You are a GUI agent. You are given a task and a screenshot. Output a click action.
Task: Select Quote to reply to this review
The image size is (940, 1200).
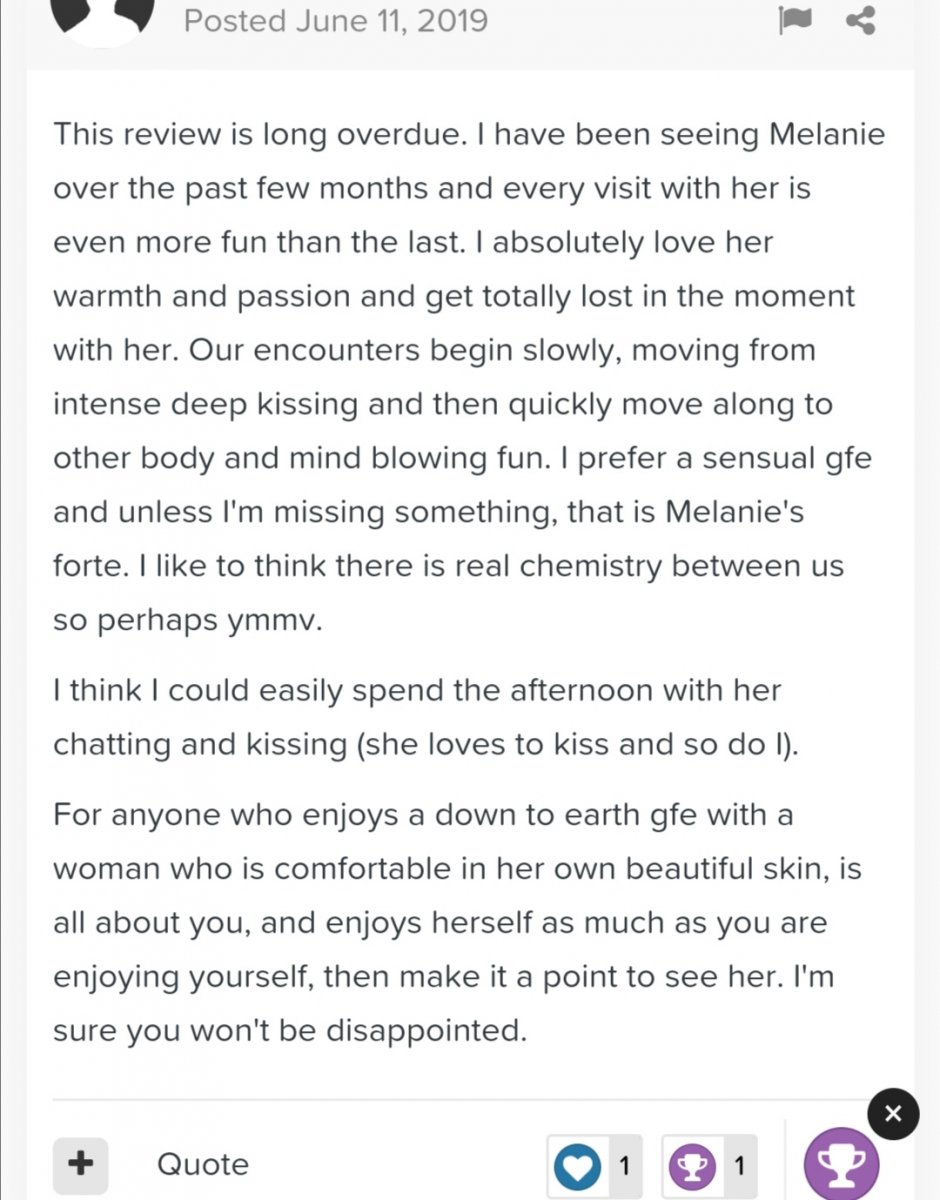(x=203, y=1165)
